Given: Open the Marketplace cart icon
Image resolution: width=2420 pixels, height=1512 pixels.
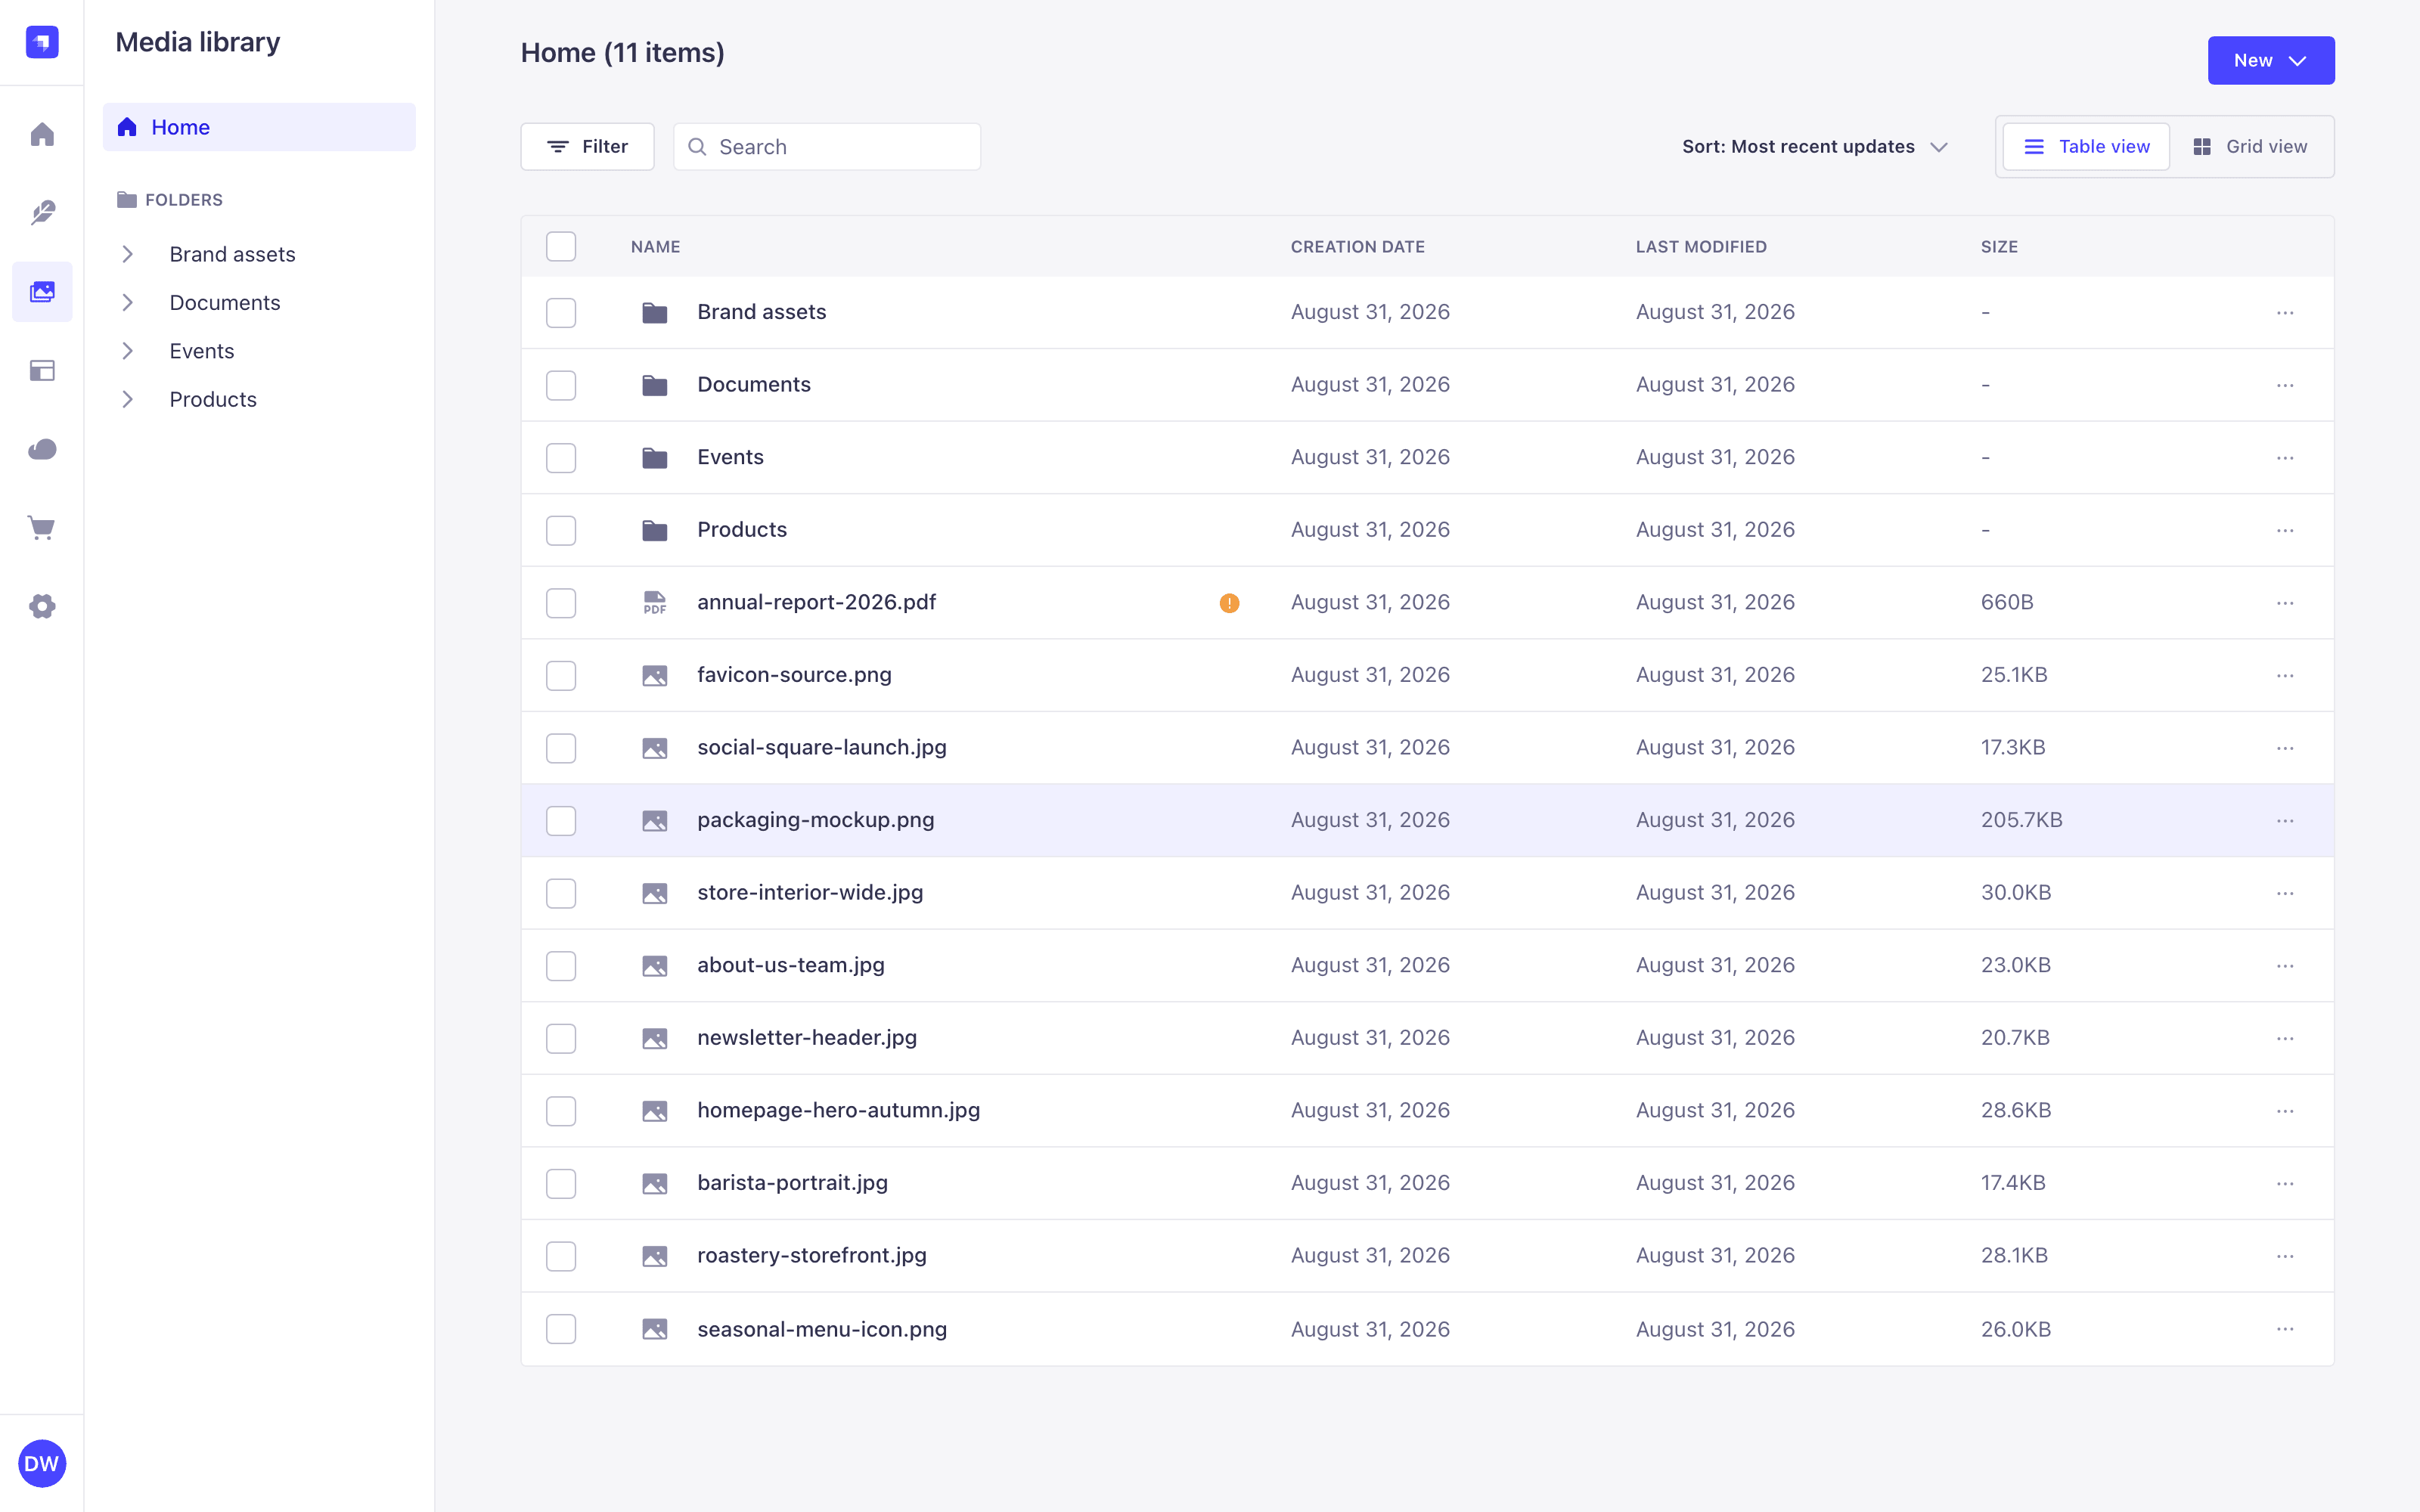Looking at the screenshot, I should (42, 527).
